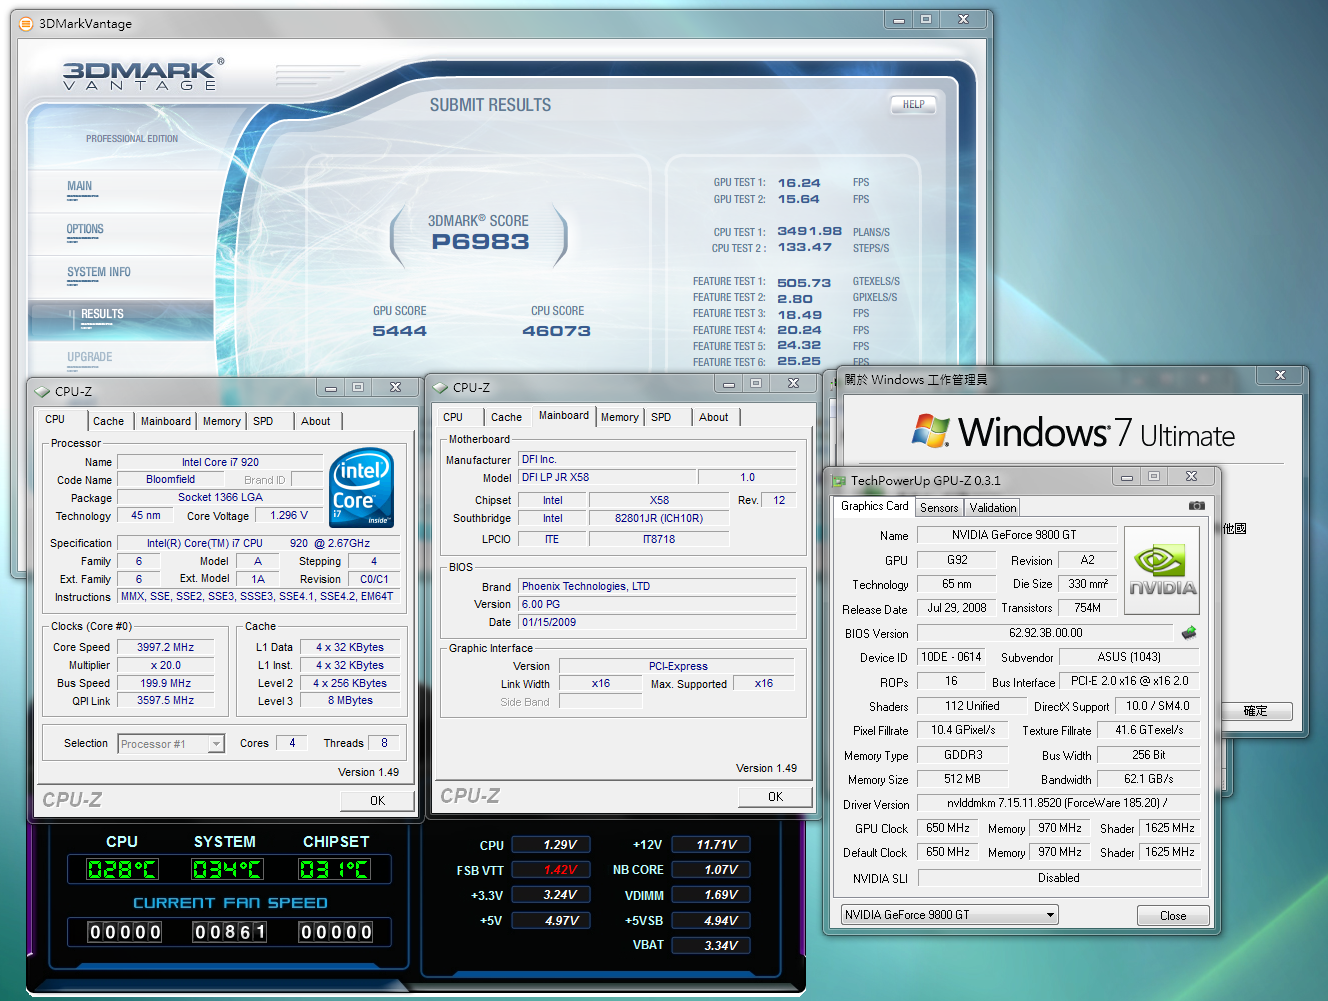Click the 確定 button in Windows dialog

click(x=1256, y=711)
